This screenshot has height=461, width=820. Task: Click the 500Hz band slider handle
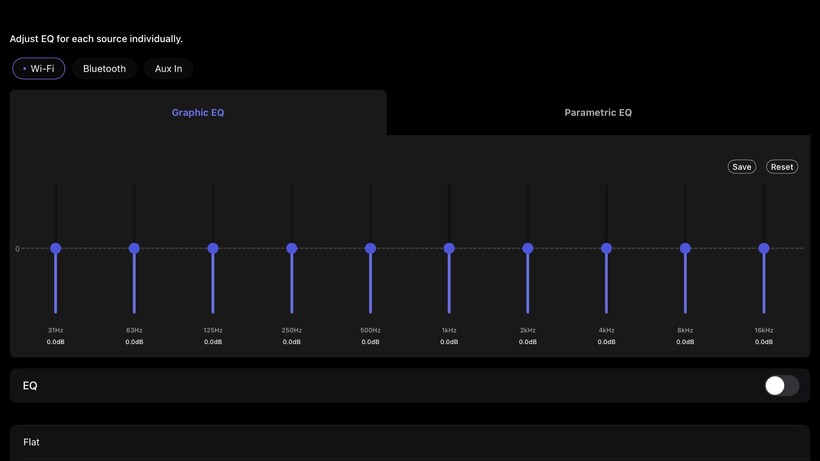tap(370, 248)
